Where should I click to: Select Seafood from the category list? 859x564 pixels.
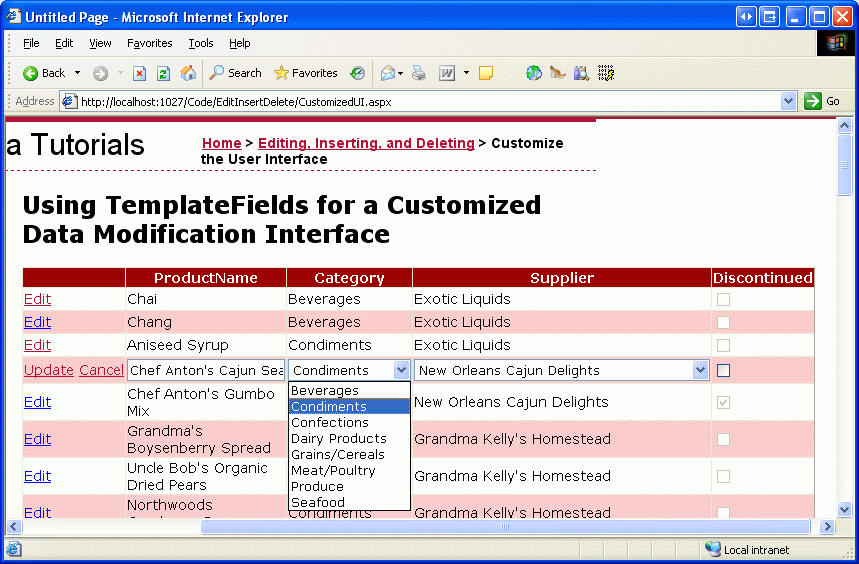pyautogui.click(x=318, y=502)
